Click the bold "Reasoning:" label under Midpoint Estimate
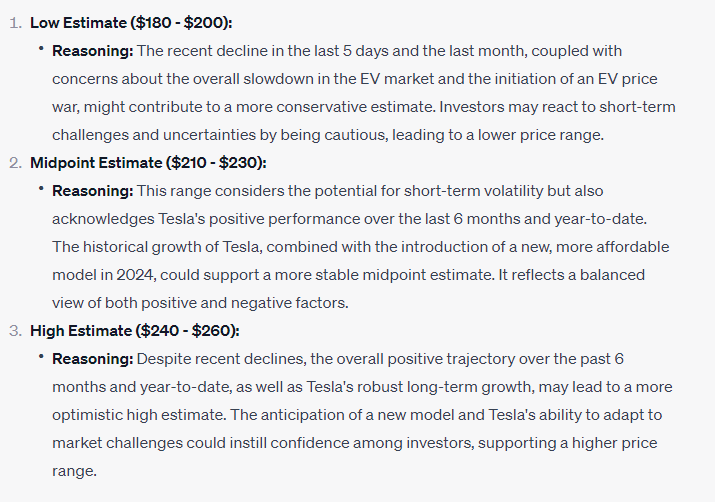 (x=91, y=190)
